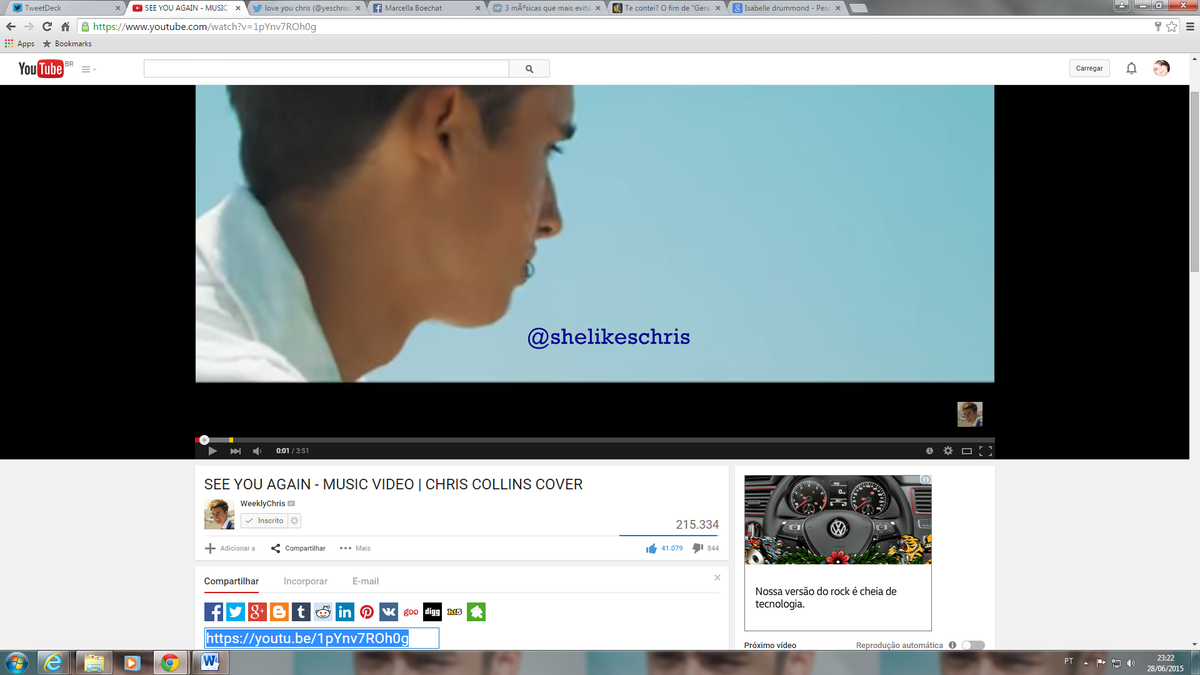
Task: Share on Digg
Action: point(432,612)
